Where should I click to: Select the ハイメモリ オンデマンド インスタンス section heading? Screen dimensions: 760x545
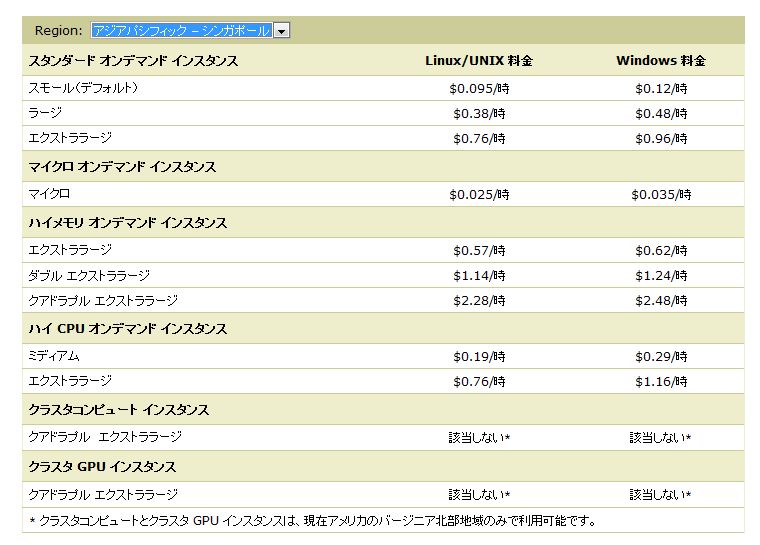tap(128, 223)
